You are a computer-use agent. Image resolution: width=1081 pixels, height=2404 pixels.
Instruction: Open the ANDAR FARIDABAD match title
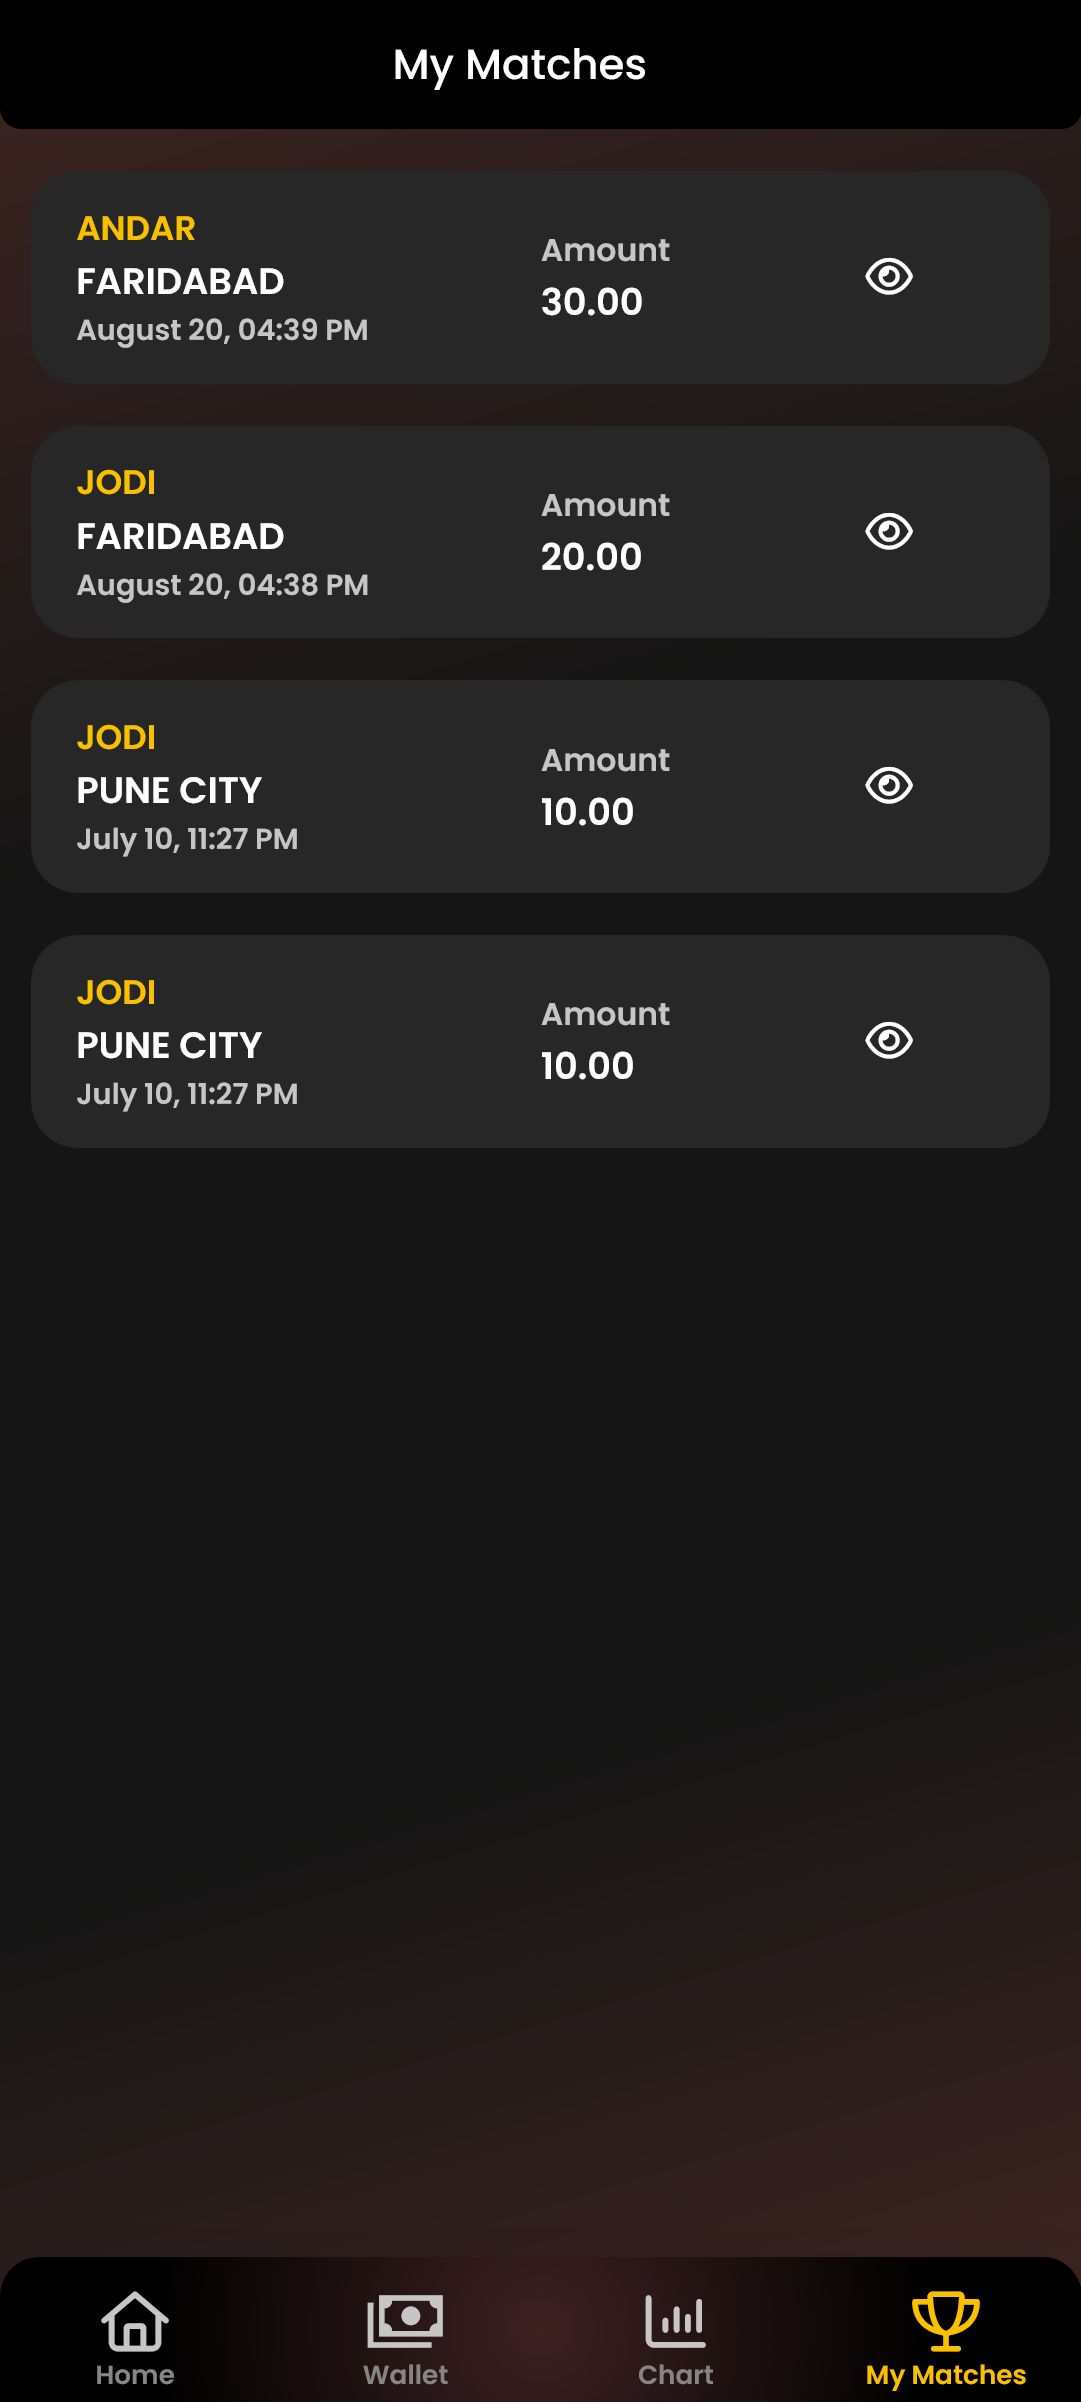(x=180, y=282)
